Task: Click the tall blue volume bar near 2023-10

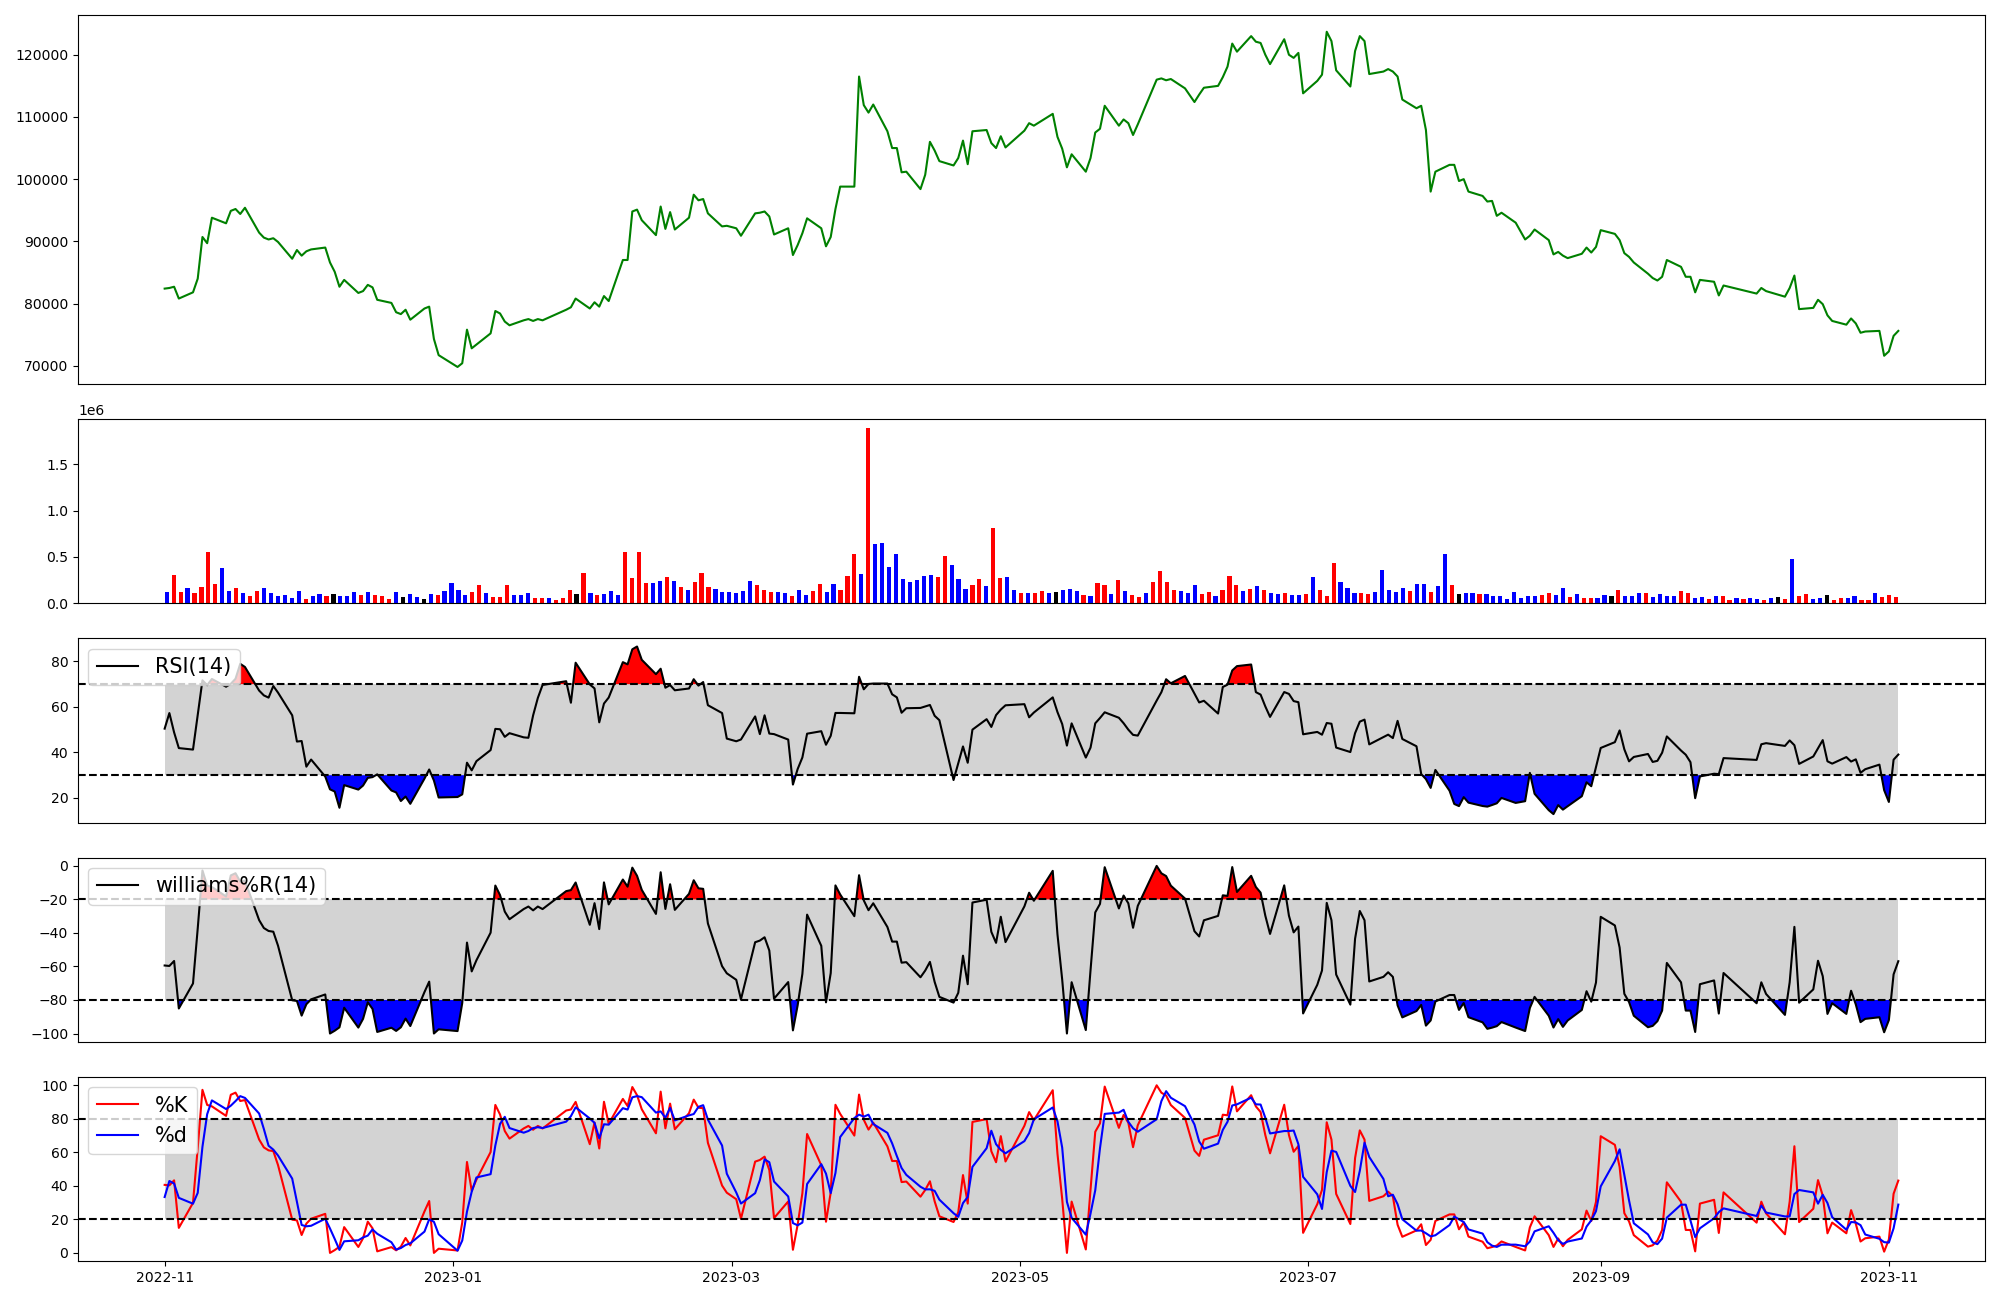Action: [1792, 582]
